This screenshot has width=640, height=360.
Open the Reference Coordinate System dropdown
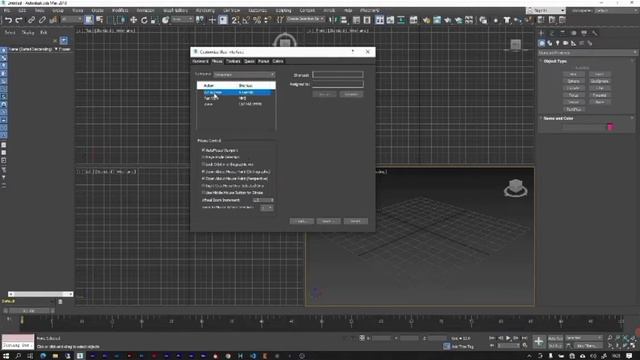click(x=182, y=20)
